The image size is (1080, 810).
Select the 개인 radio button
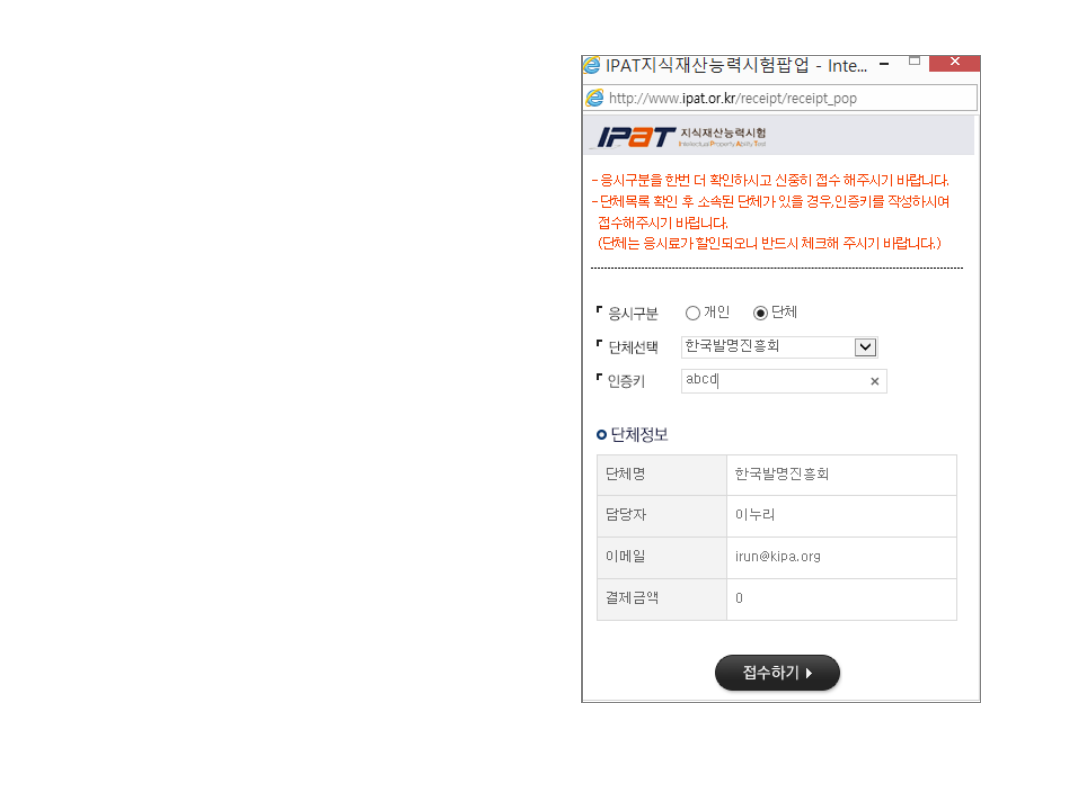coord(693,313)
